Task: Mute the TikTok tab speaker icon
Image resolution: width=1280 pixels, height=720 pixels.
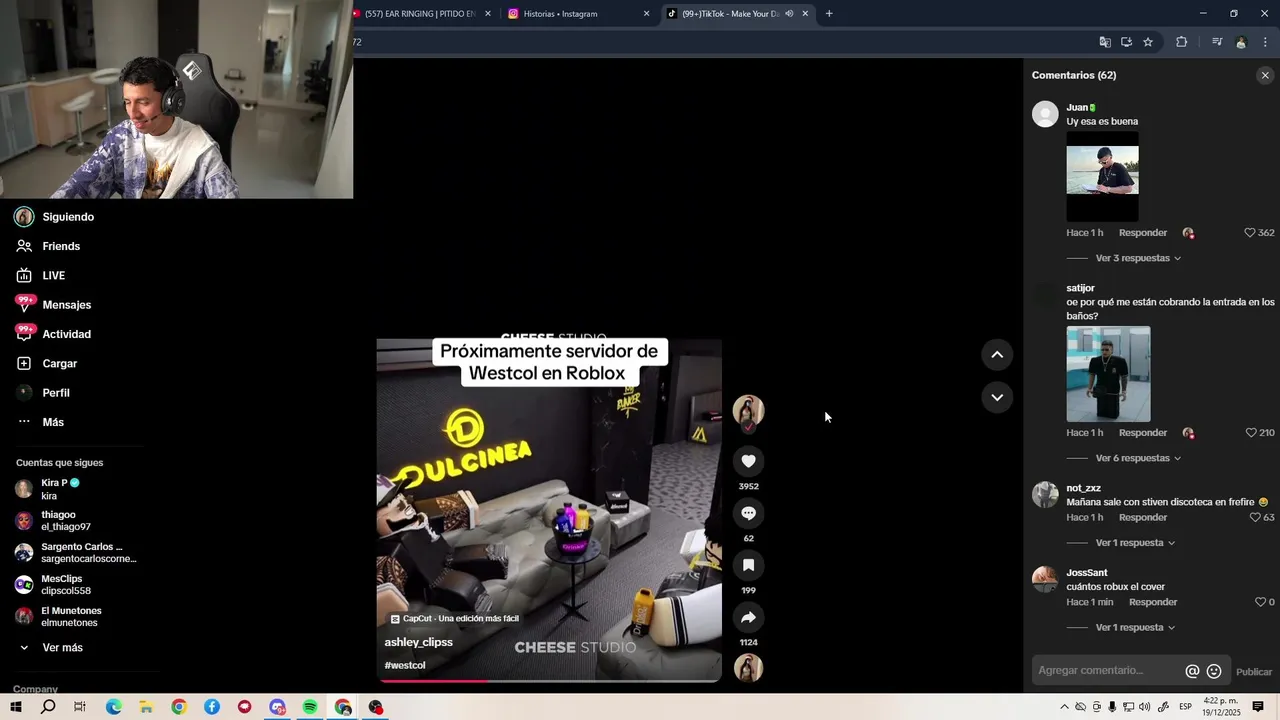Action: tap(789, 14)
